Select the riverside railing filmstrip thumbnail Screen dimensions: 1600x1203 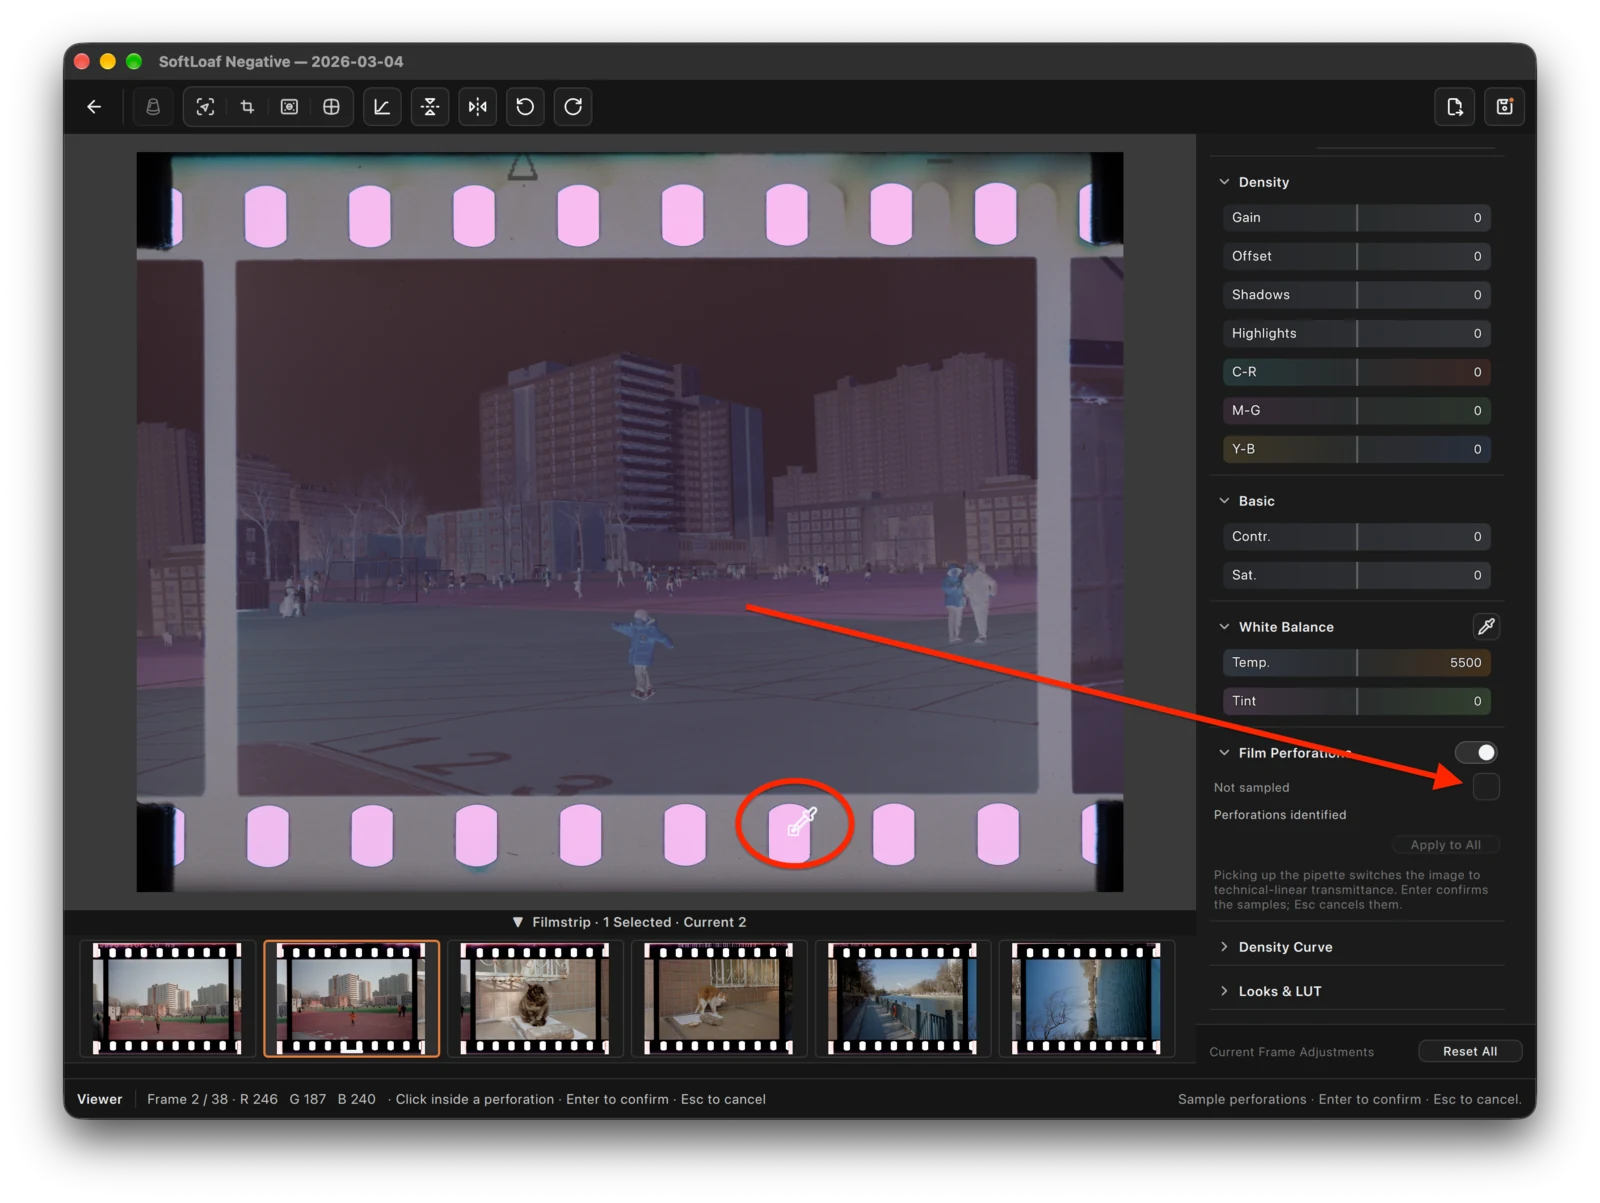tap(902, 998)
